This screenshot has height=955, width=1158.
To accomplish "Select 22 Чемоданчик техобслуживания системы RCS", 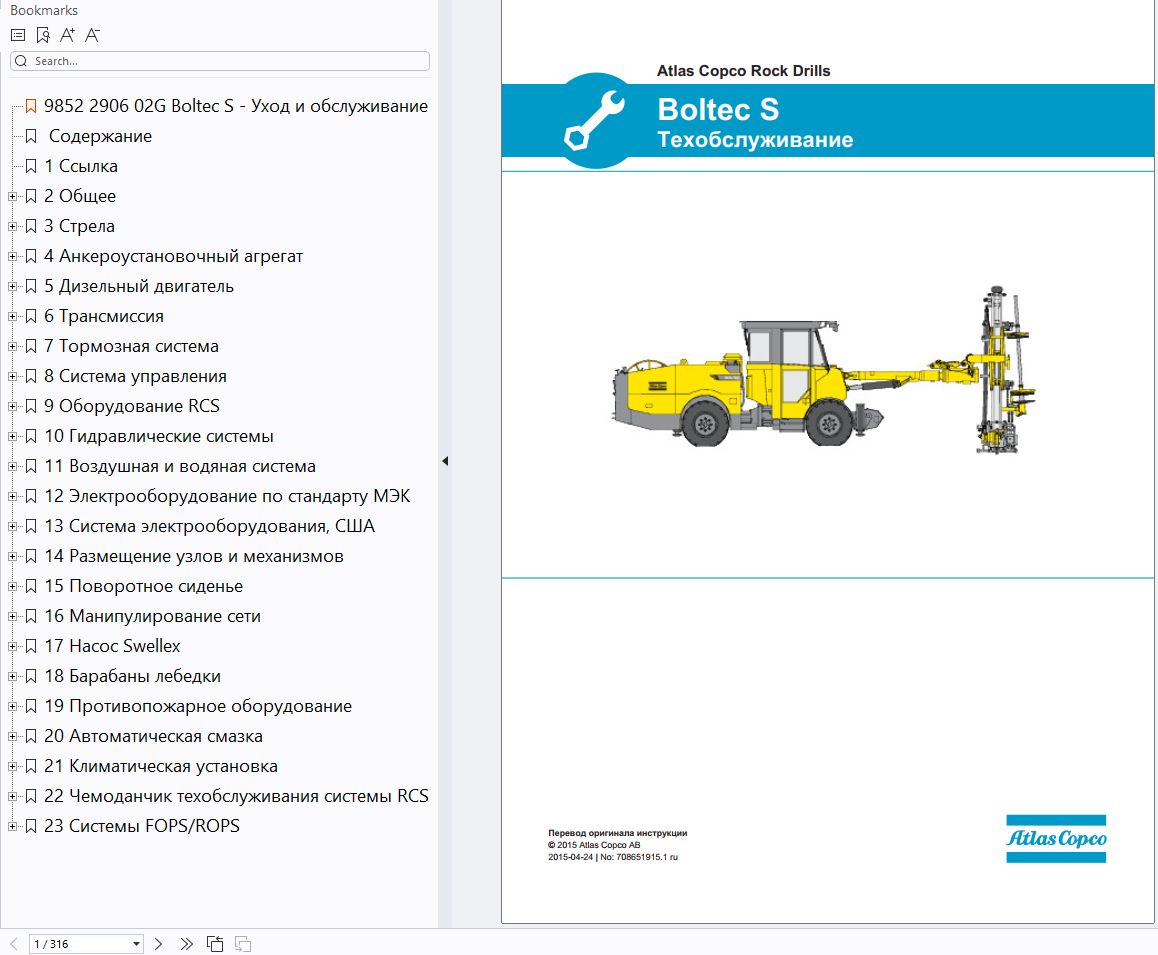I will tap(236, 796).
